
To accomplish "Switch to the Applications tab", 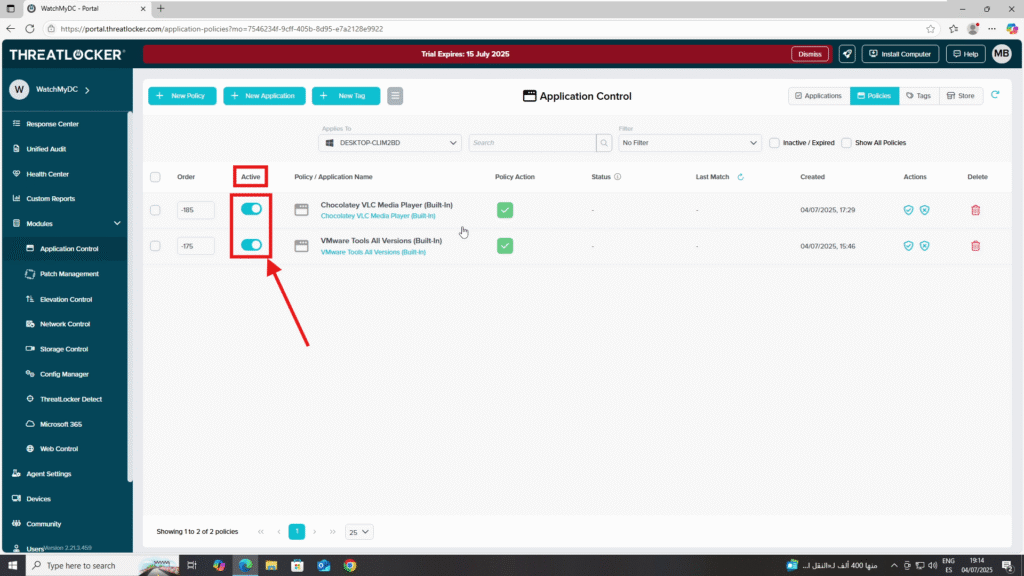I will (818, 96).
